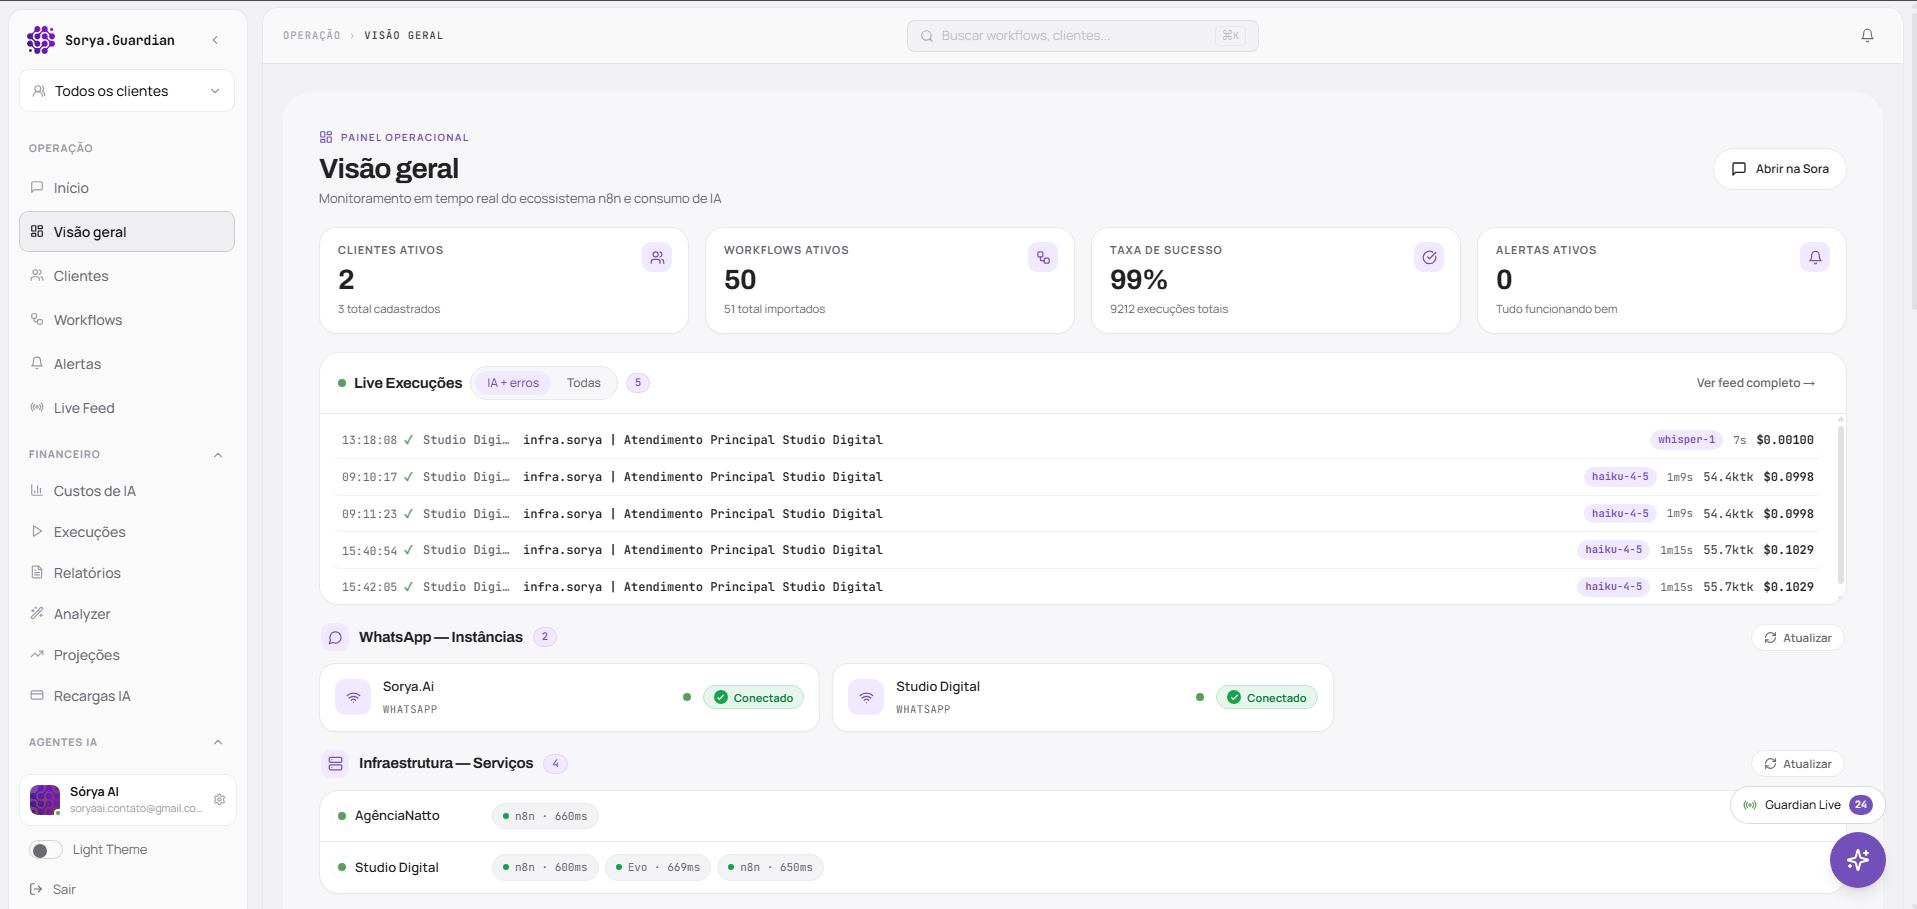
Task: Click Sair to log out
Action: click(53, 889)
